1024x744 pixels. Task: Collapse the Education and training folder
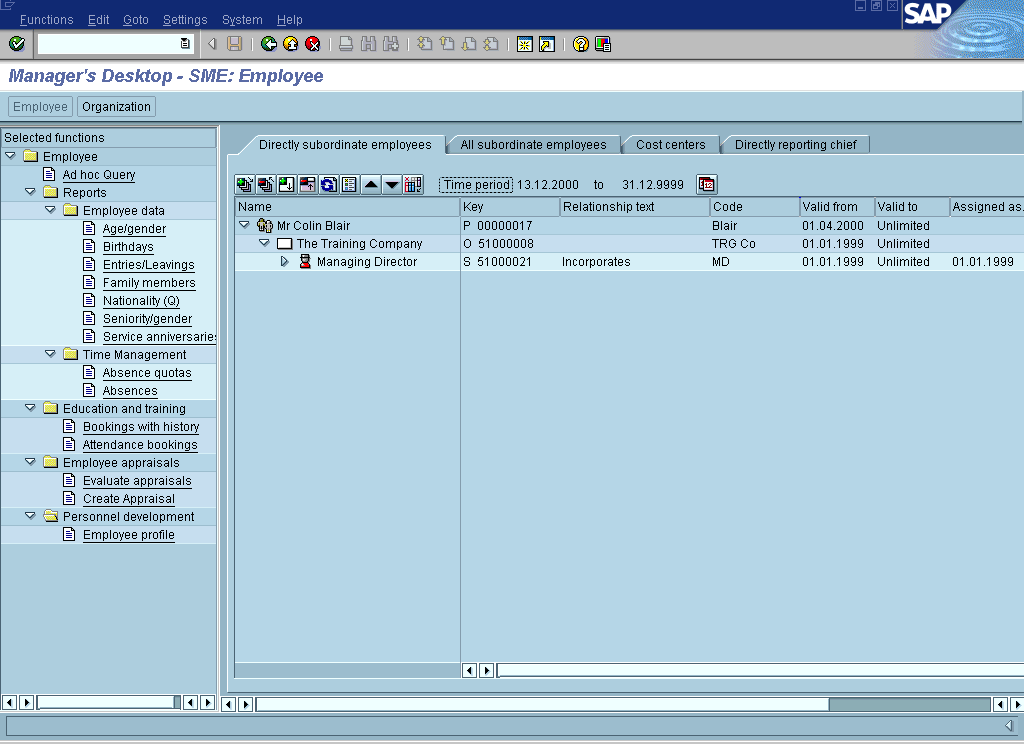tap(30, 408)
